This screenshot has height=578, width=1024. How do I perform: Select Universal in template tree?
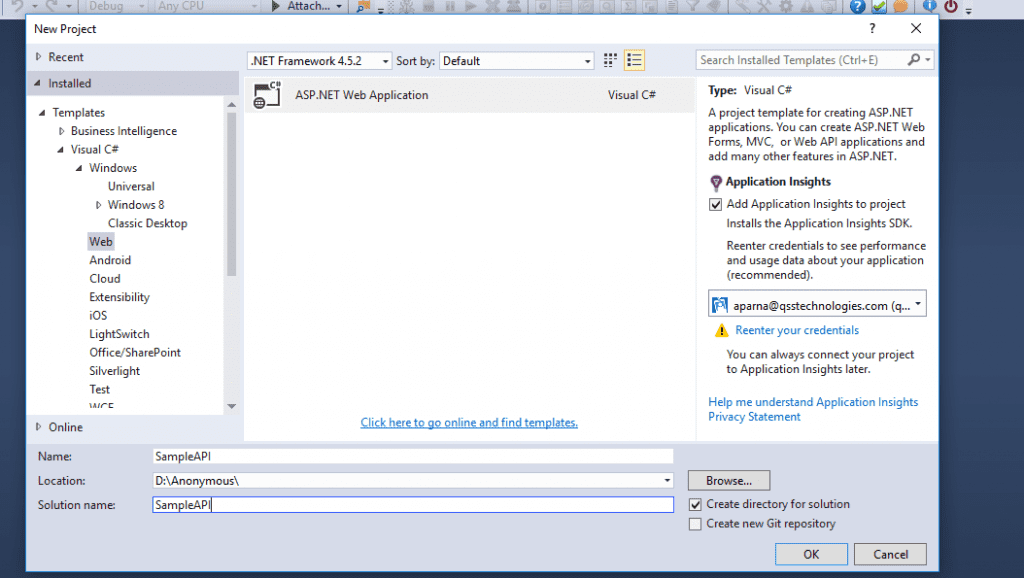(x=131, y=186)
